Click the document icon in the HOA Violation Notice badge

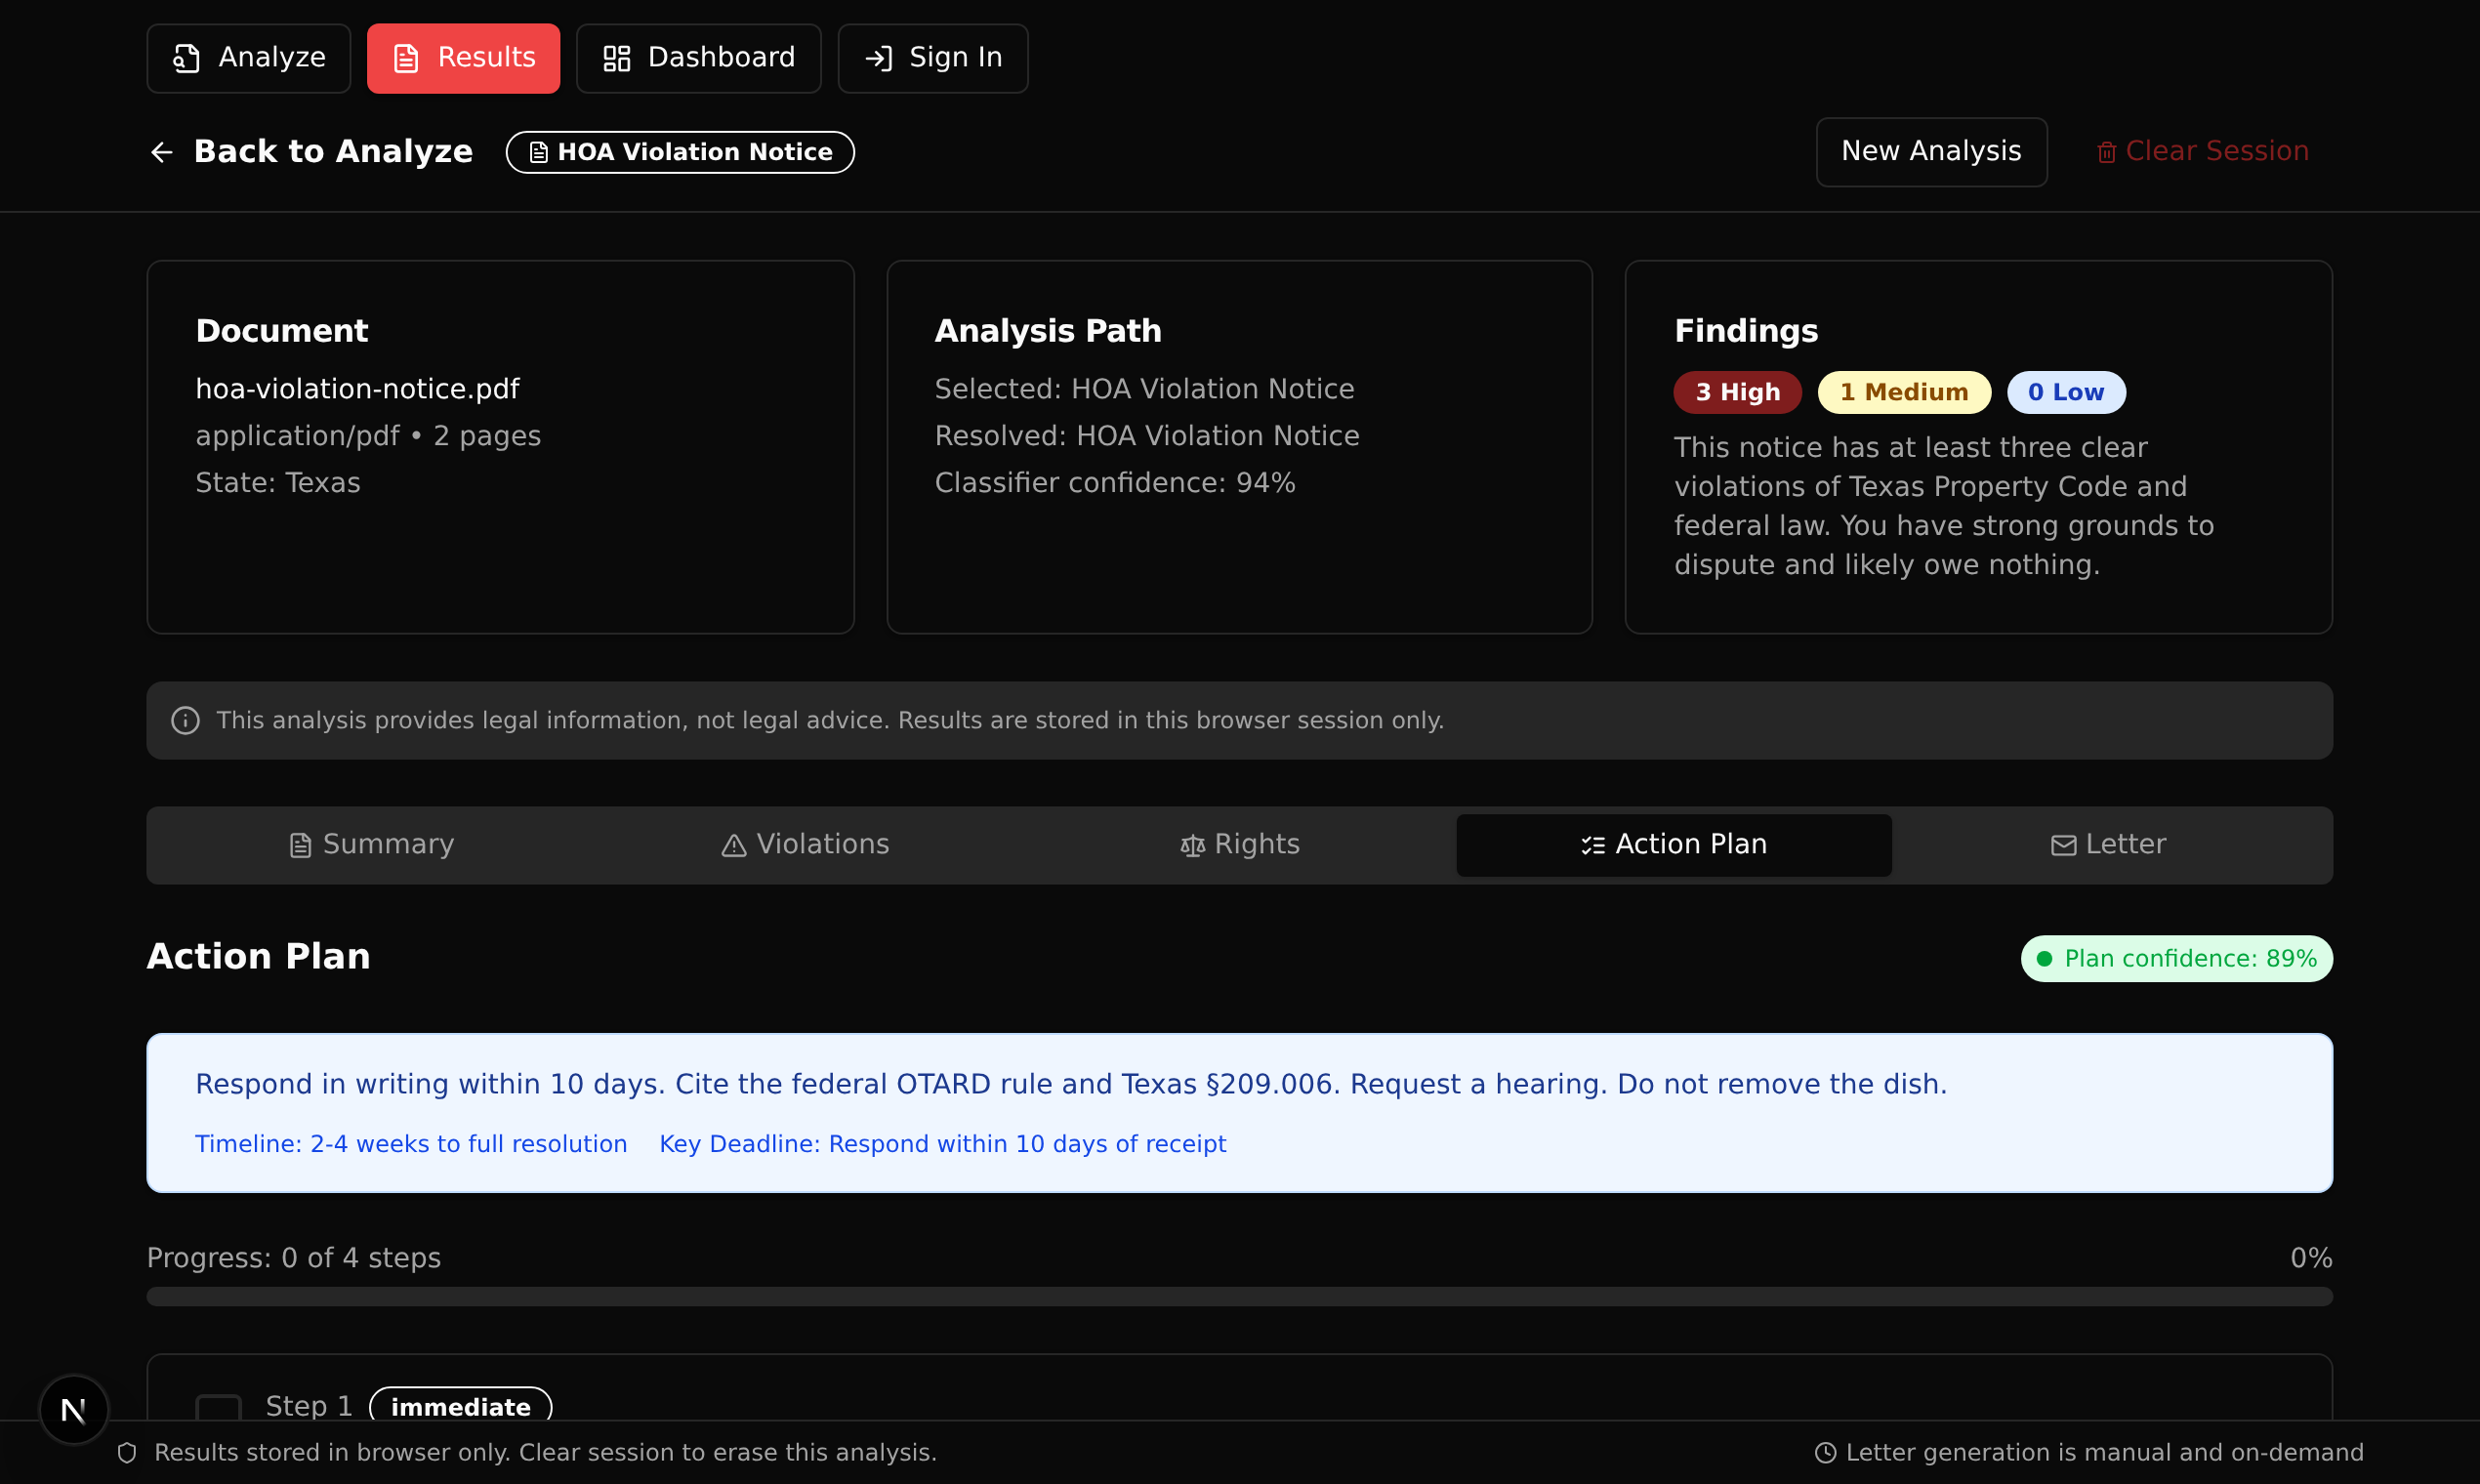coord(538,152)
